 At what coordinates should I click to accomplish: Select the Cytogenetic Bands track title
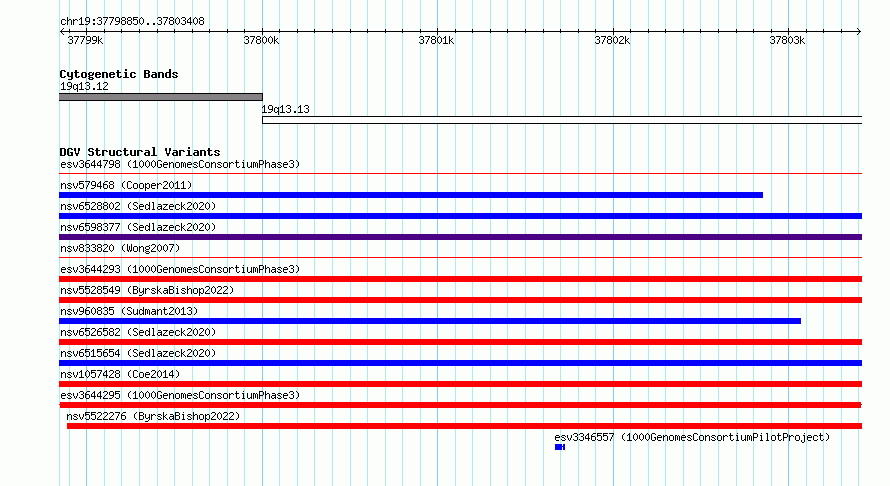coord(119,74)
